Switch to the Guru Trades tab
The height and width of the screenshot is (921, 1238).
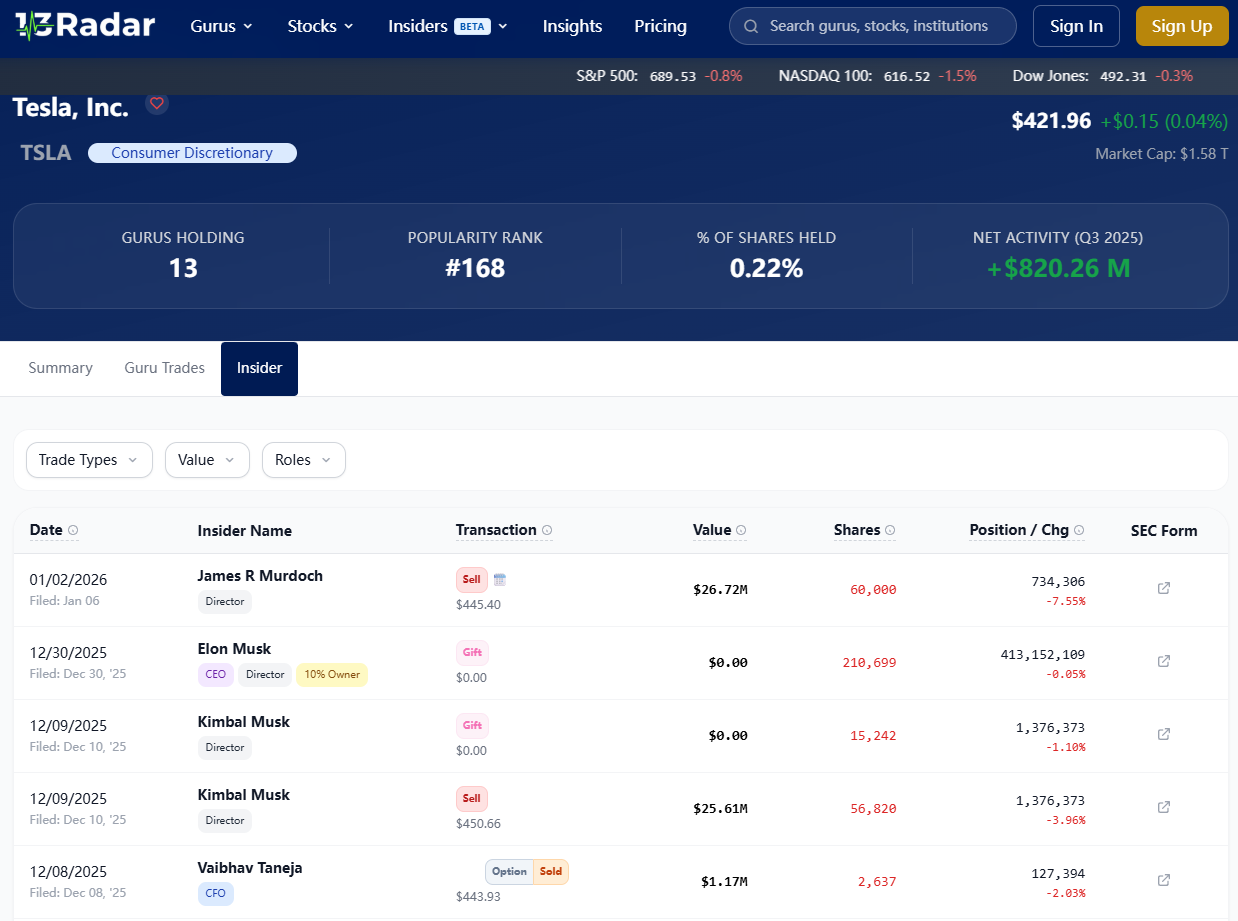(164, 368)
